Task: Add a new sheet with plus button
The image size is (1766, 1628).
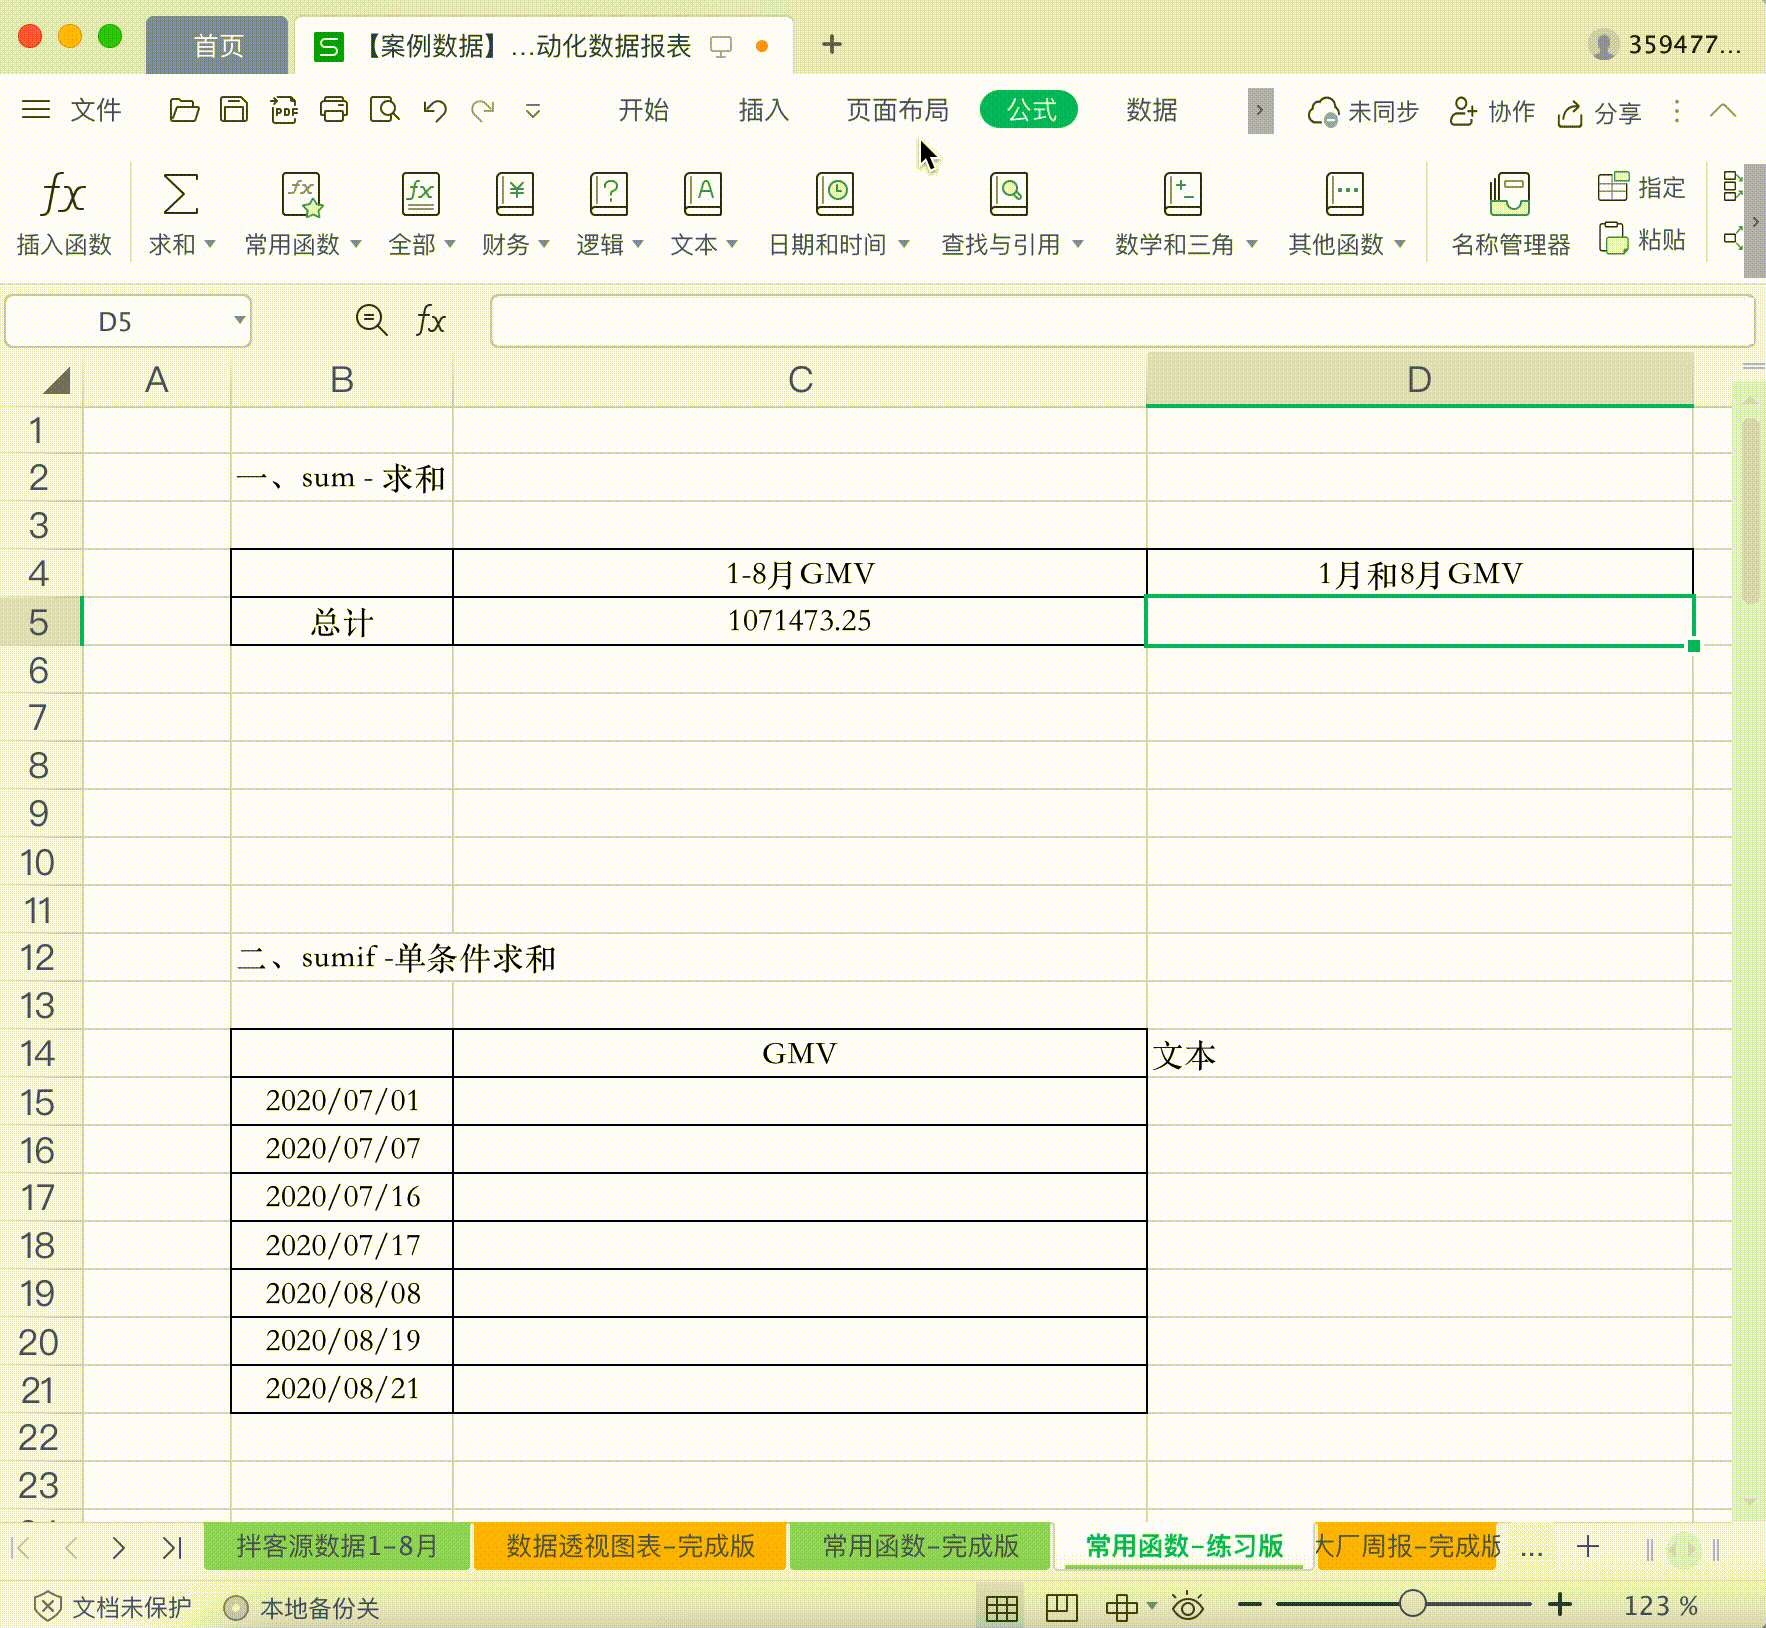Action: tap(1587, 1547)
